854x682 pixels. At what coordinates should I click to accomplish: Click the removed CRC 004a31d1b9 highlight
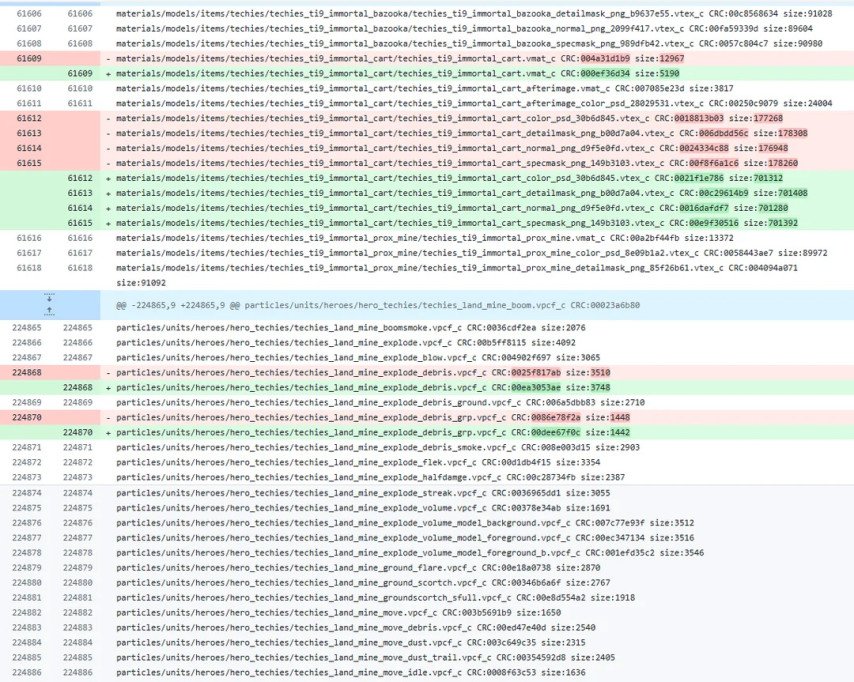[606, 60]
